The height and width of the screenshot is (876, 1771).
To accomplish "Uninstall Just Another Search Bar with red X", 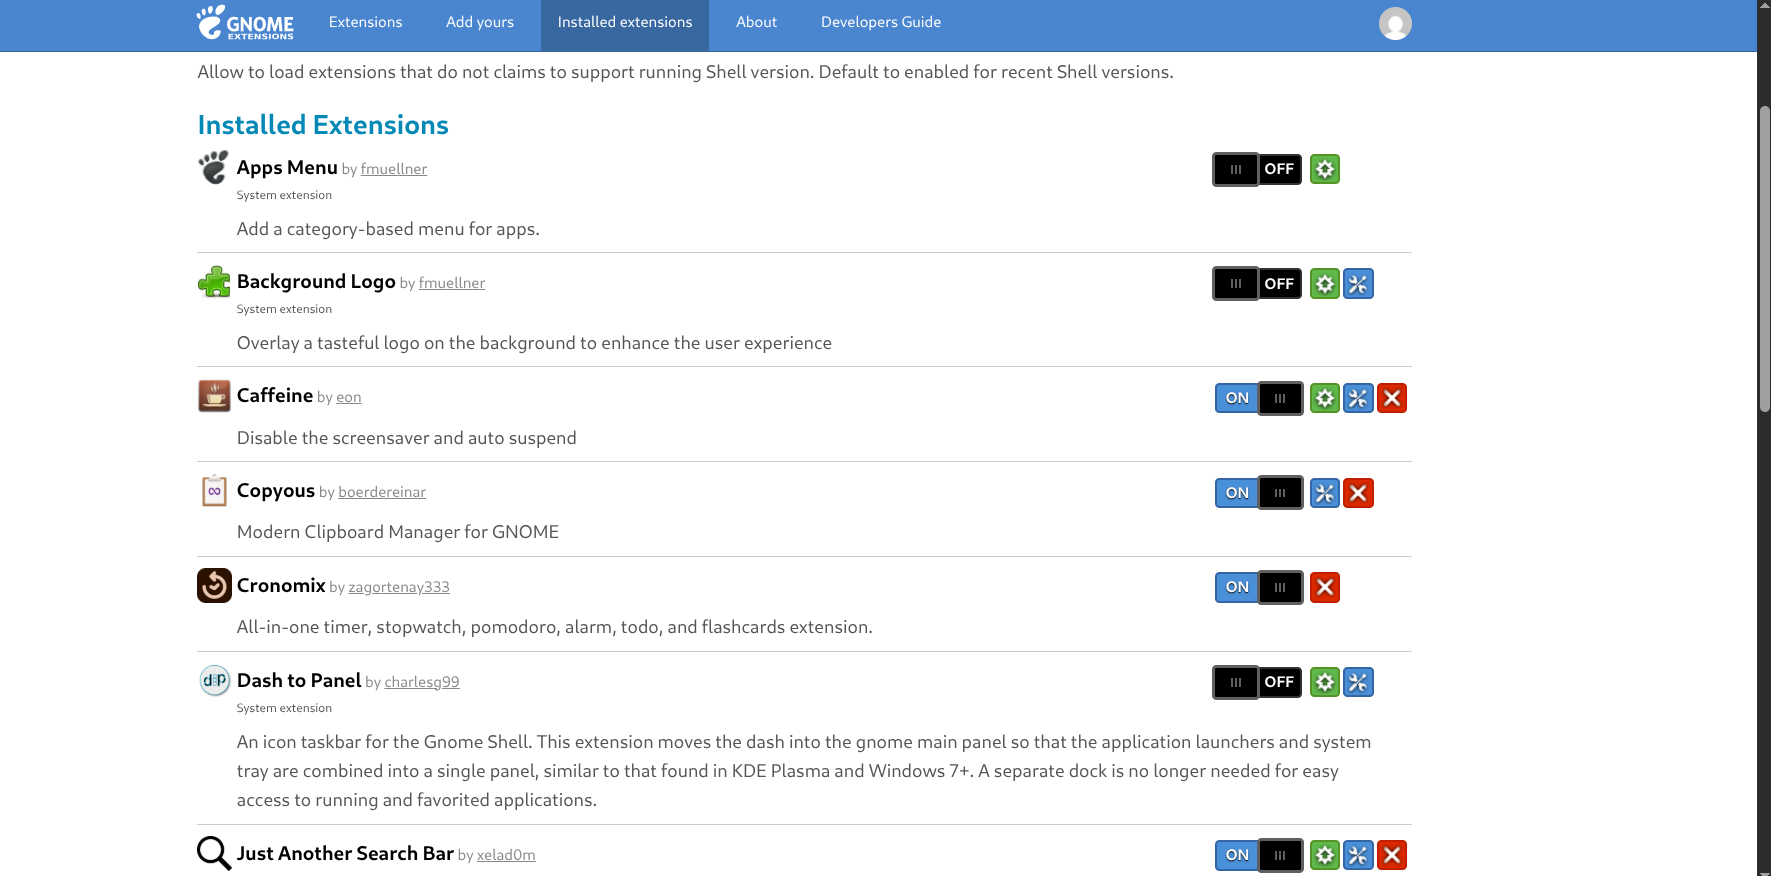I will click(1392, 855).
